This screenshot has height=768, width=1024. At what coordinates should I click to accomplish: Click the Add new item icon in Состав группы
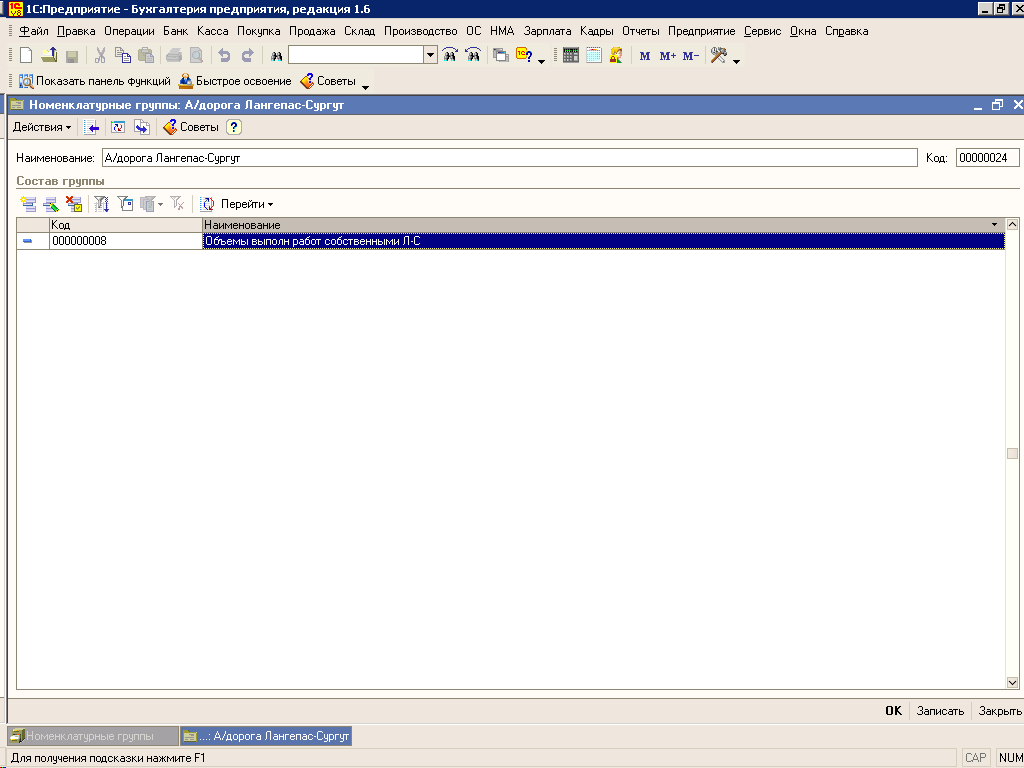point(28,204)
